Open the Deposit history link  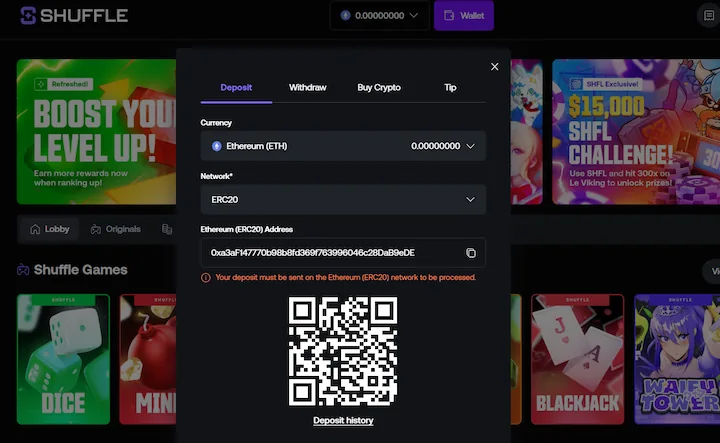pos(343,421)
